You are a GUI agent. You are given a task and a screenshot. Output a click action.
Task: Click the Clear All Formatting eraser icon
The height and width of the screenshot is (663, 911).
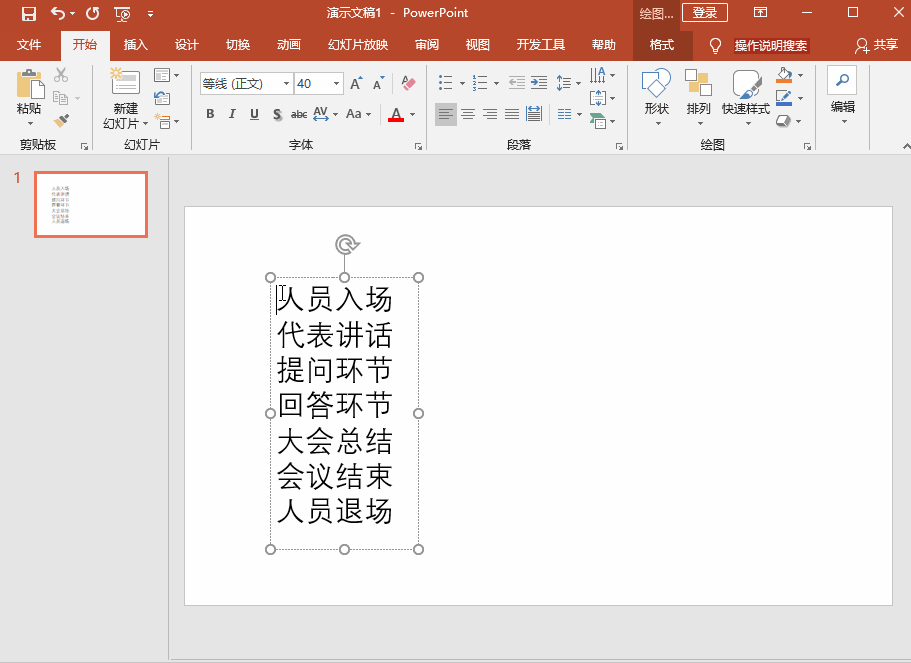(x=407, y=83)
